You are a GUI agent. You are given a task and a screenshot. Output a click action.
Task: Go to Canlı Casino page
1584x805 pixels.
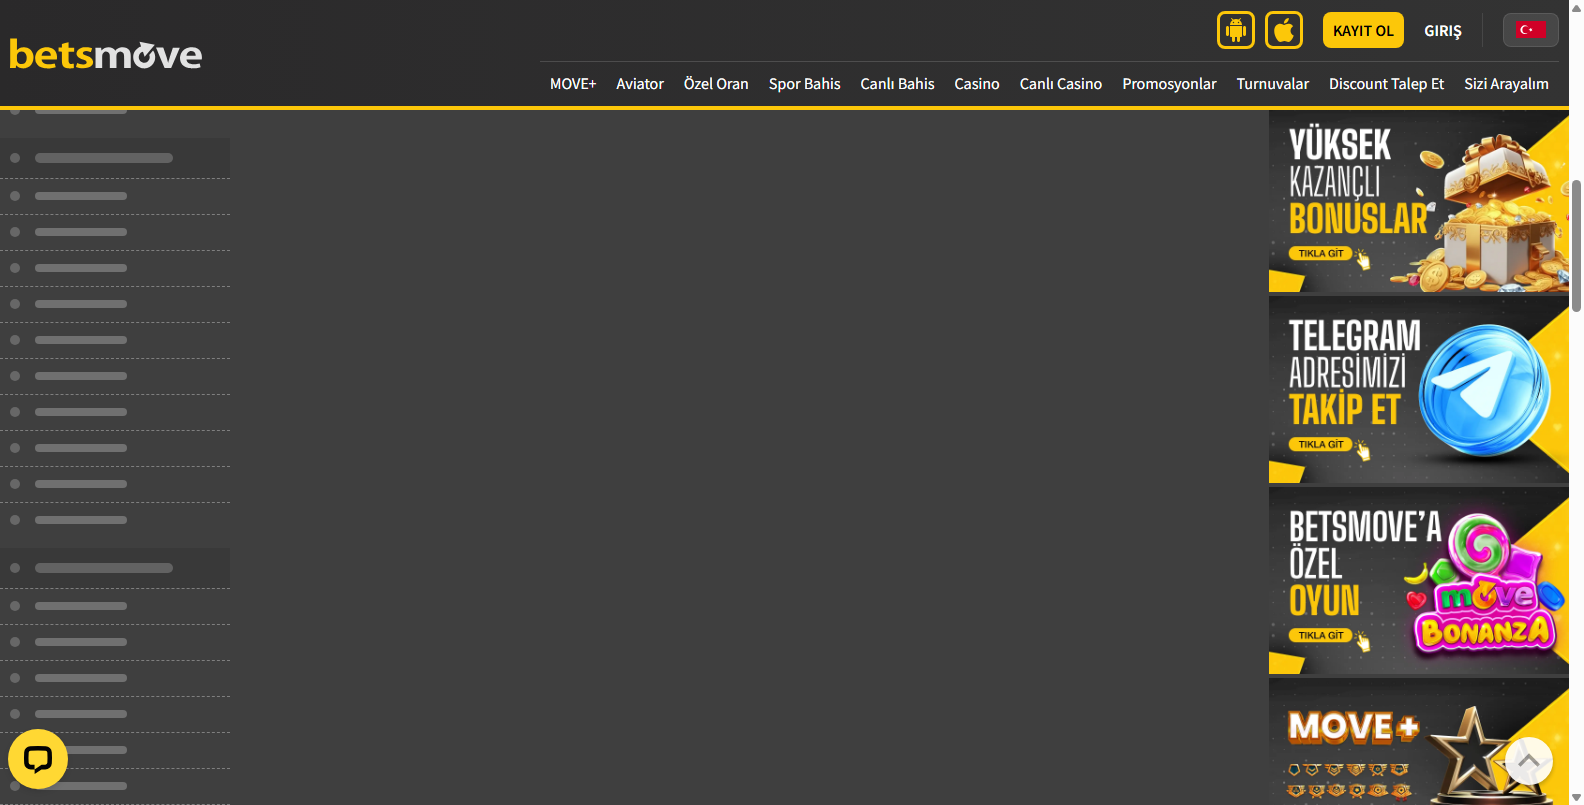1061,84
